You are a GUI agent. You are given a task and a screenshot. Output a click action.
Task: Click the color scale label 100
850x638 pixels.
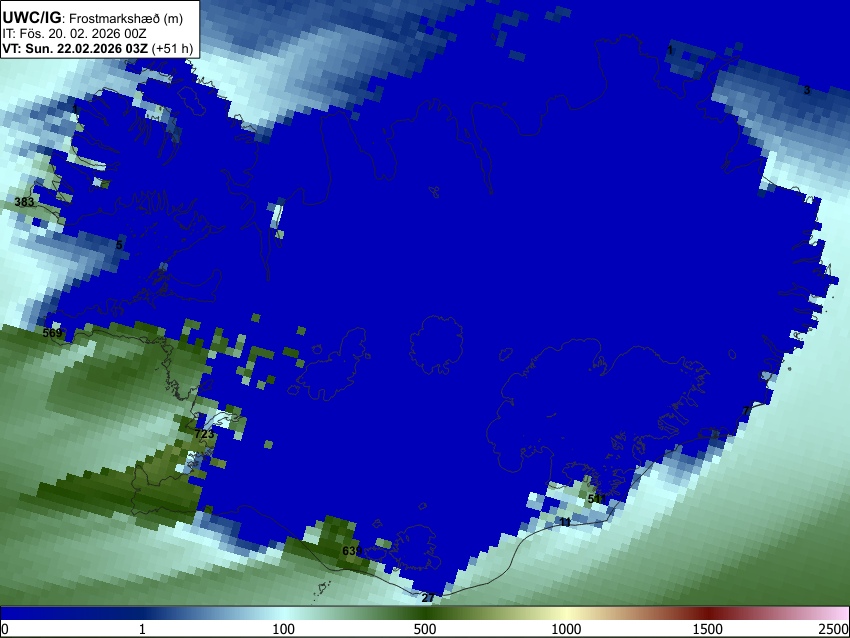coord(283,629)
